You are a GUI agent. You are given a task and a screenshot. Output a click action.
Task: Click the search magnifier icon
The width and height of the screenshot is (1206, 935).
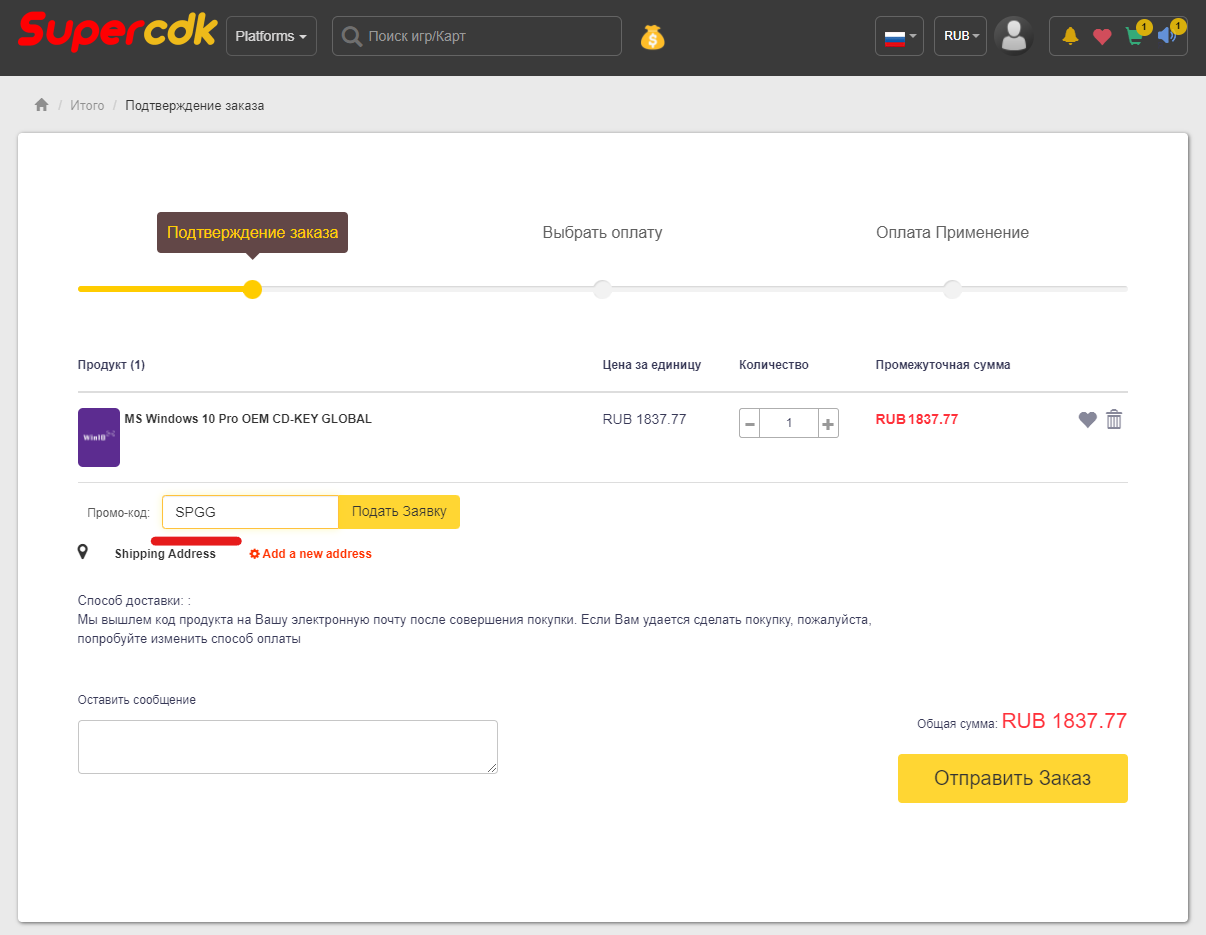(x=351, y=36)
